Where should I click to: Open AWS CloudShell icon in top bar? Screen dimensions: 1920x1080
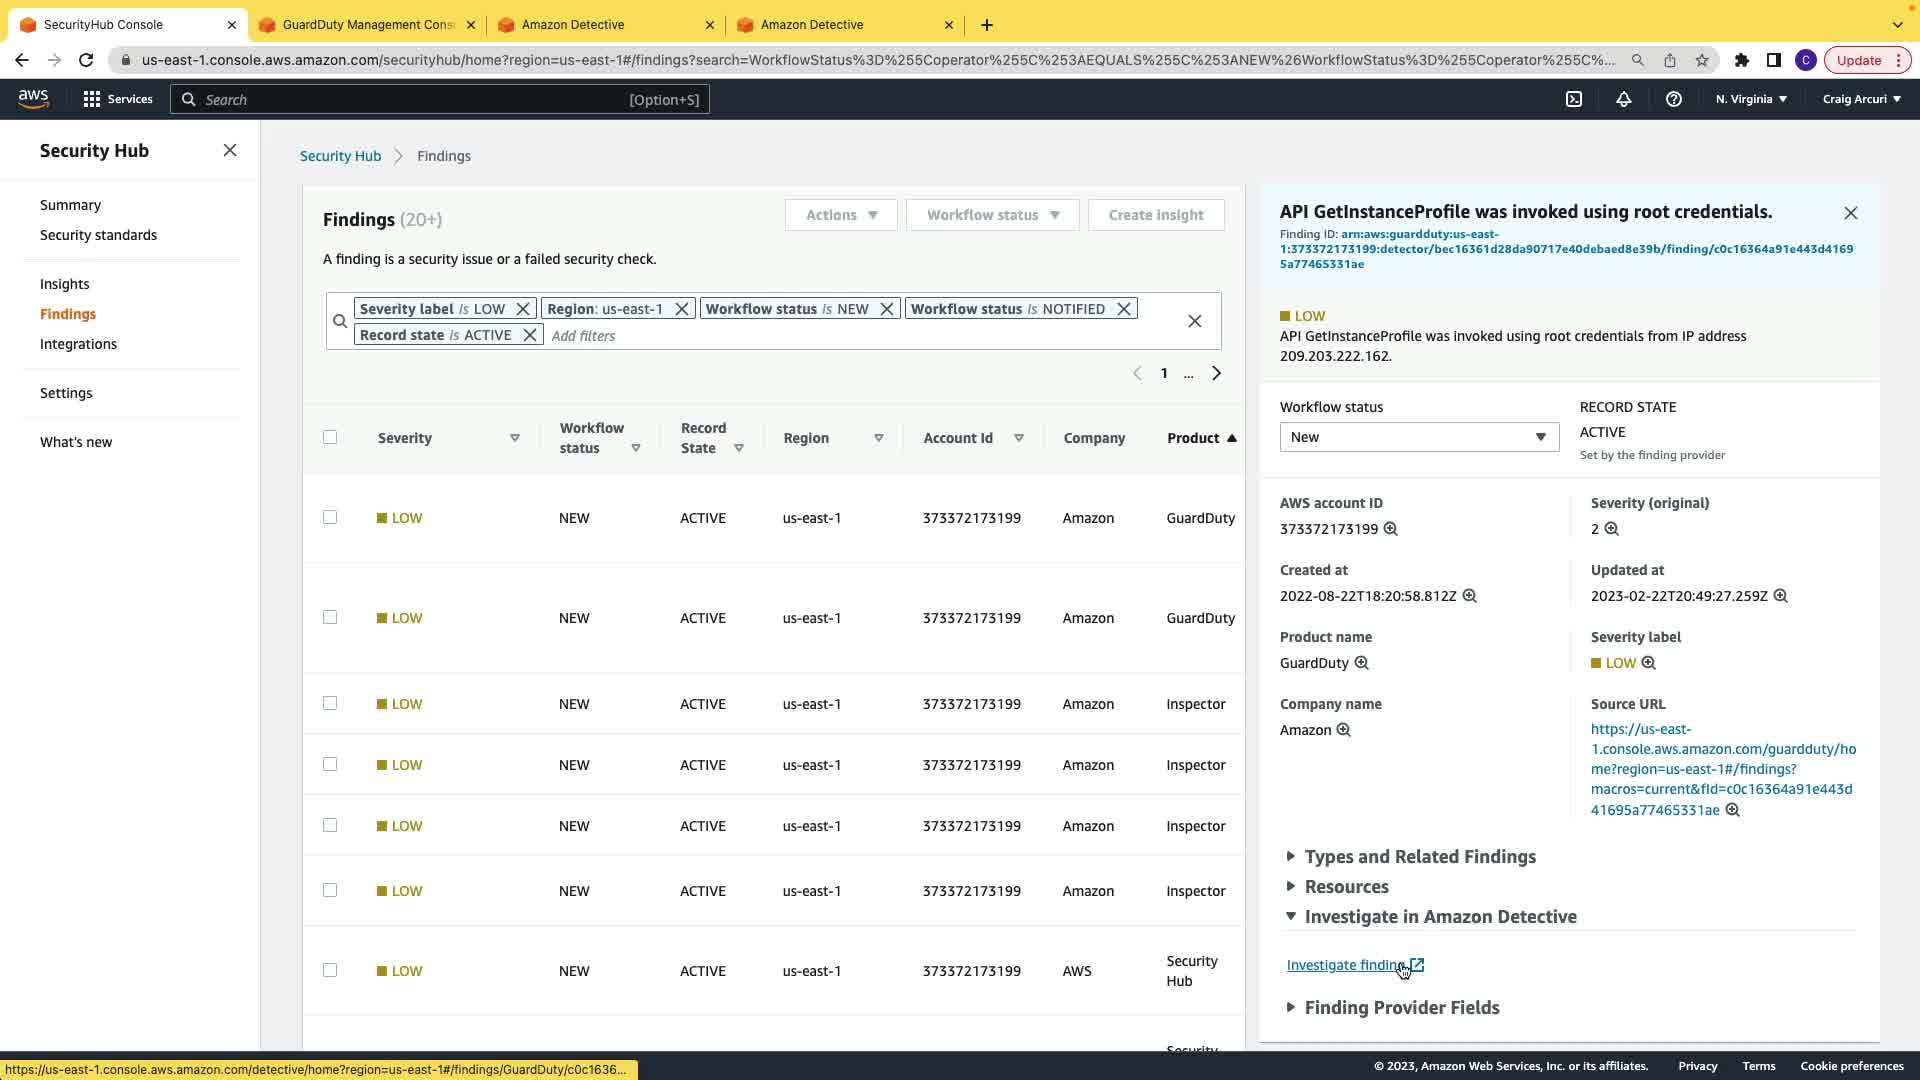tap(1574, 99)
